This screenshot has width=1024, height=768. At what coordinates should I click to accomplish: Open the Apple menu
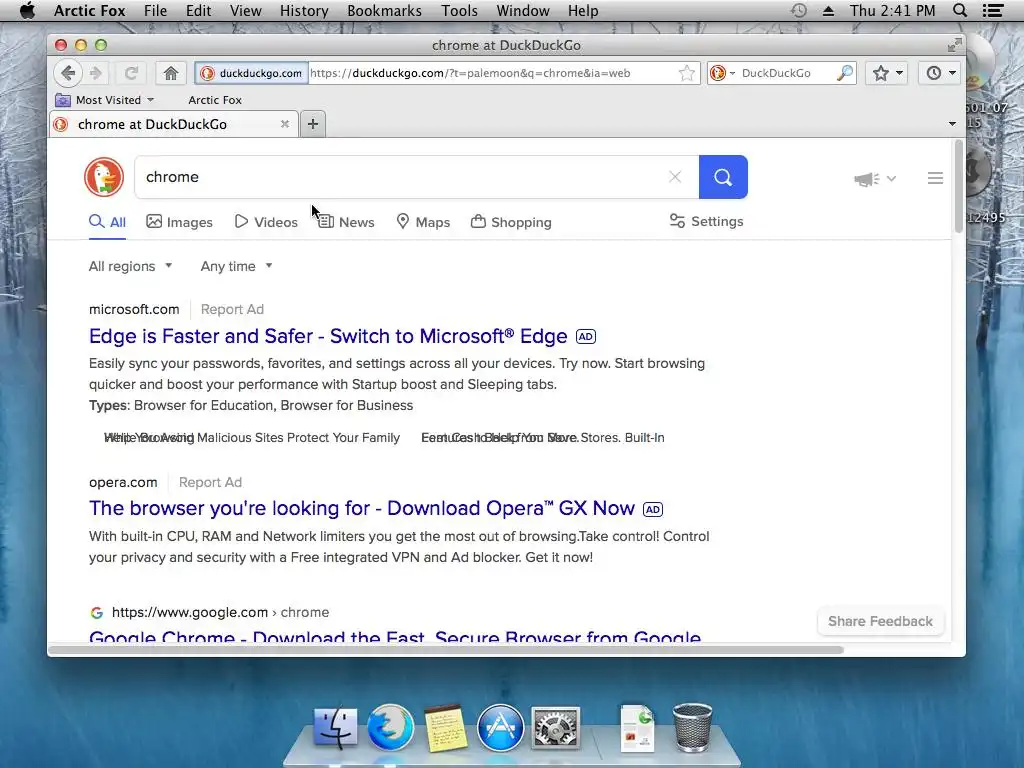coord(27,10)
